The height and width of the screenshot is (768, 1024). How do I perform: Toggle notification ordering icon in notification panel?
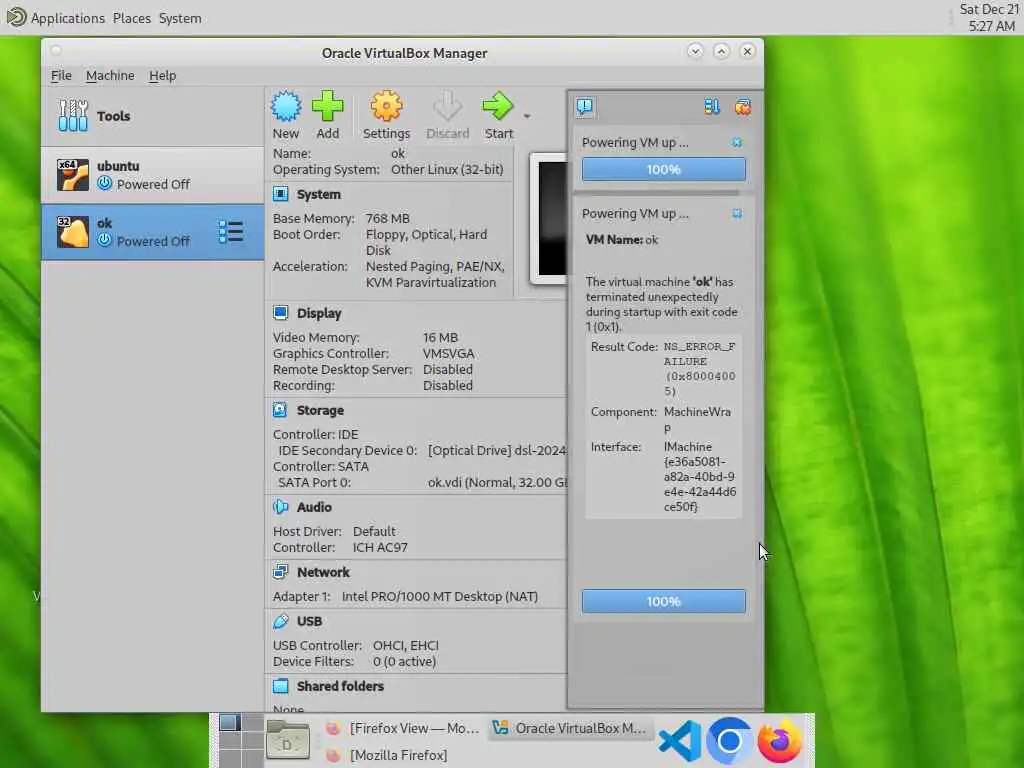click(x=711, y=106)
